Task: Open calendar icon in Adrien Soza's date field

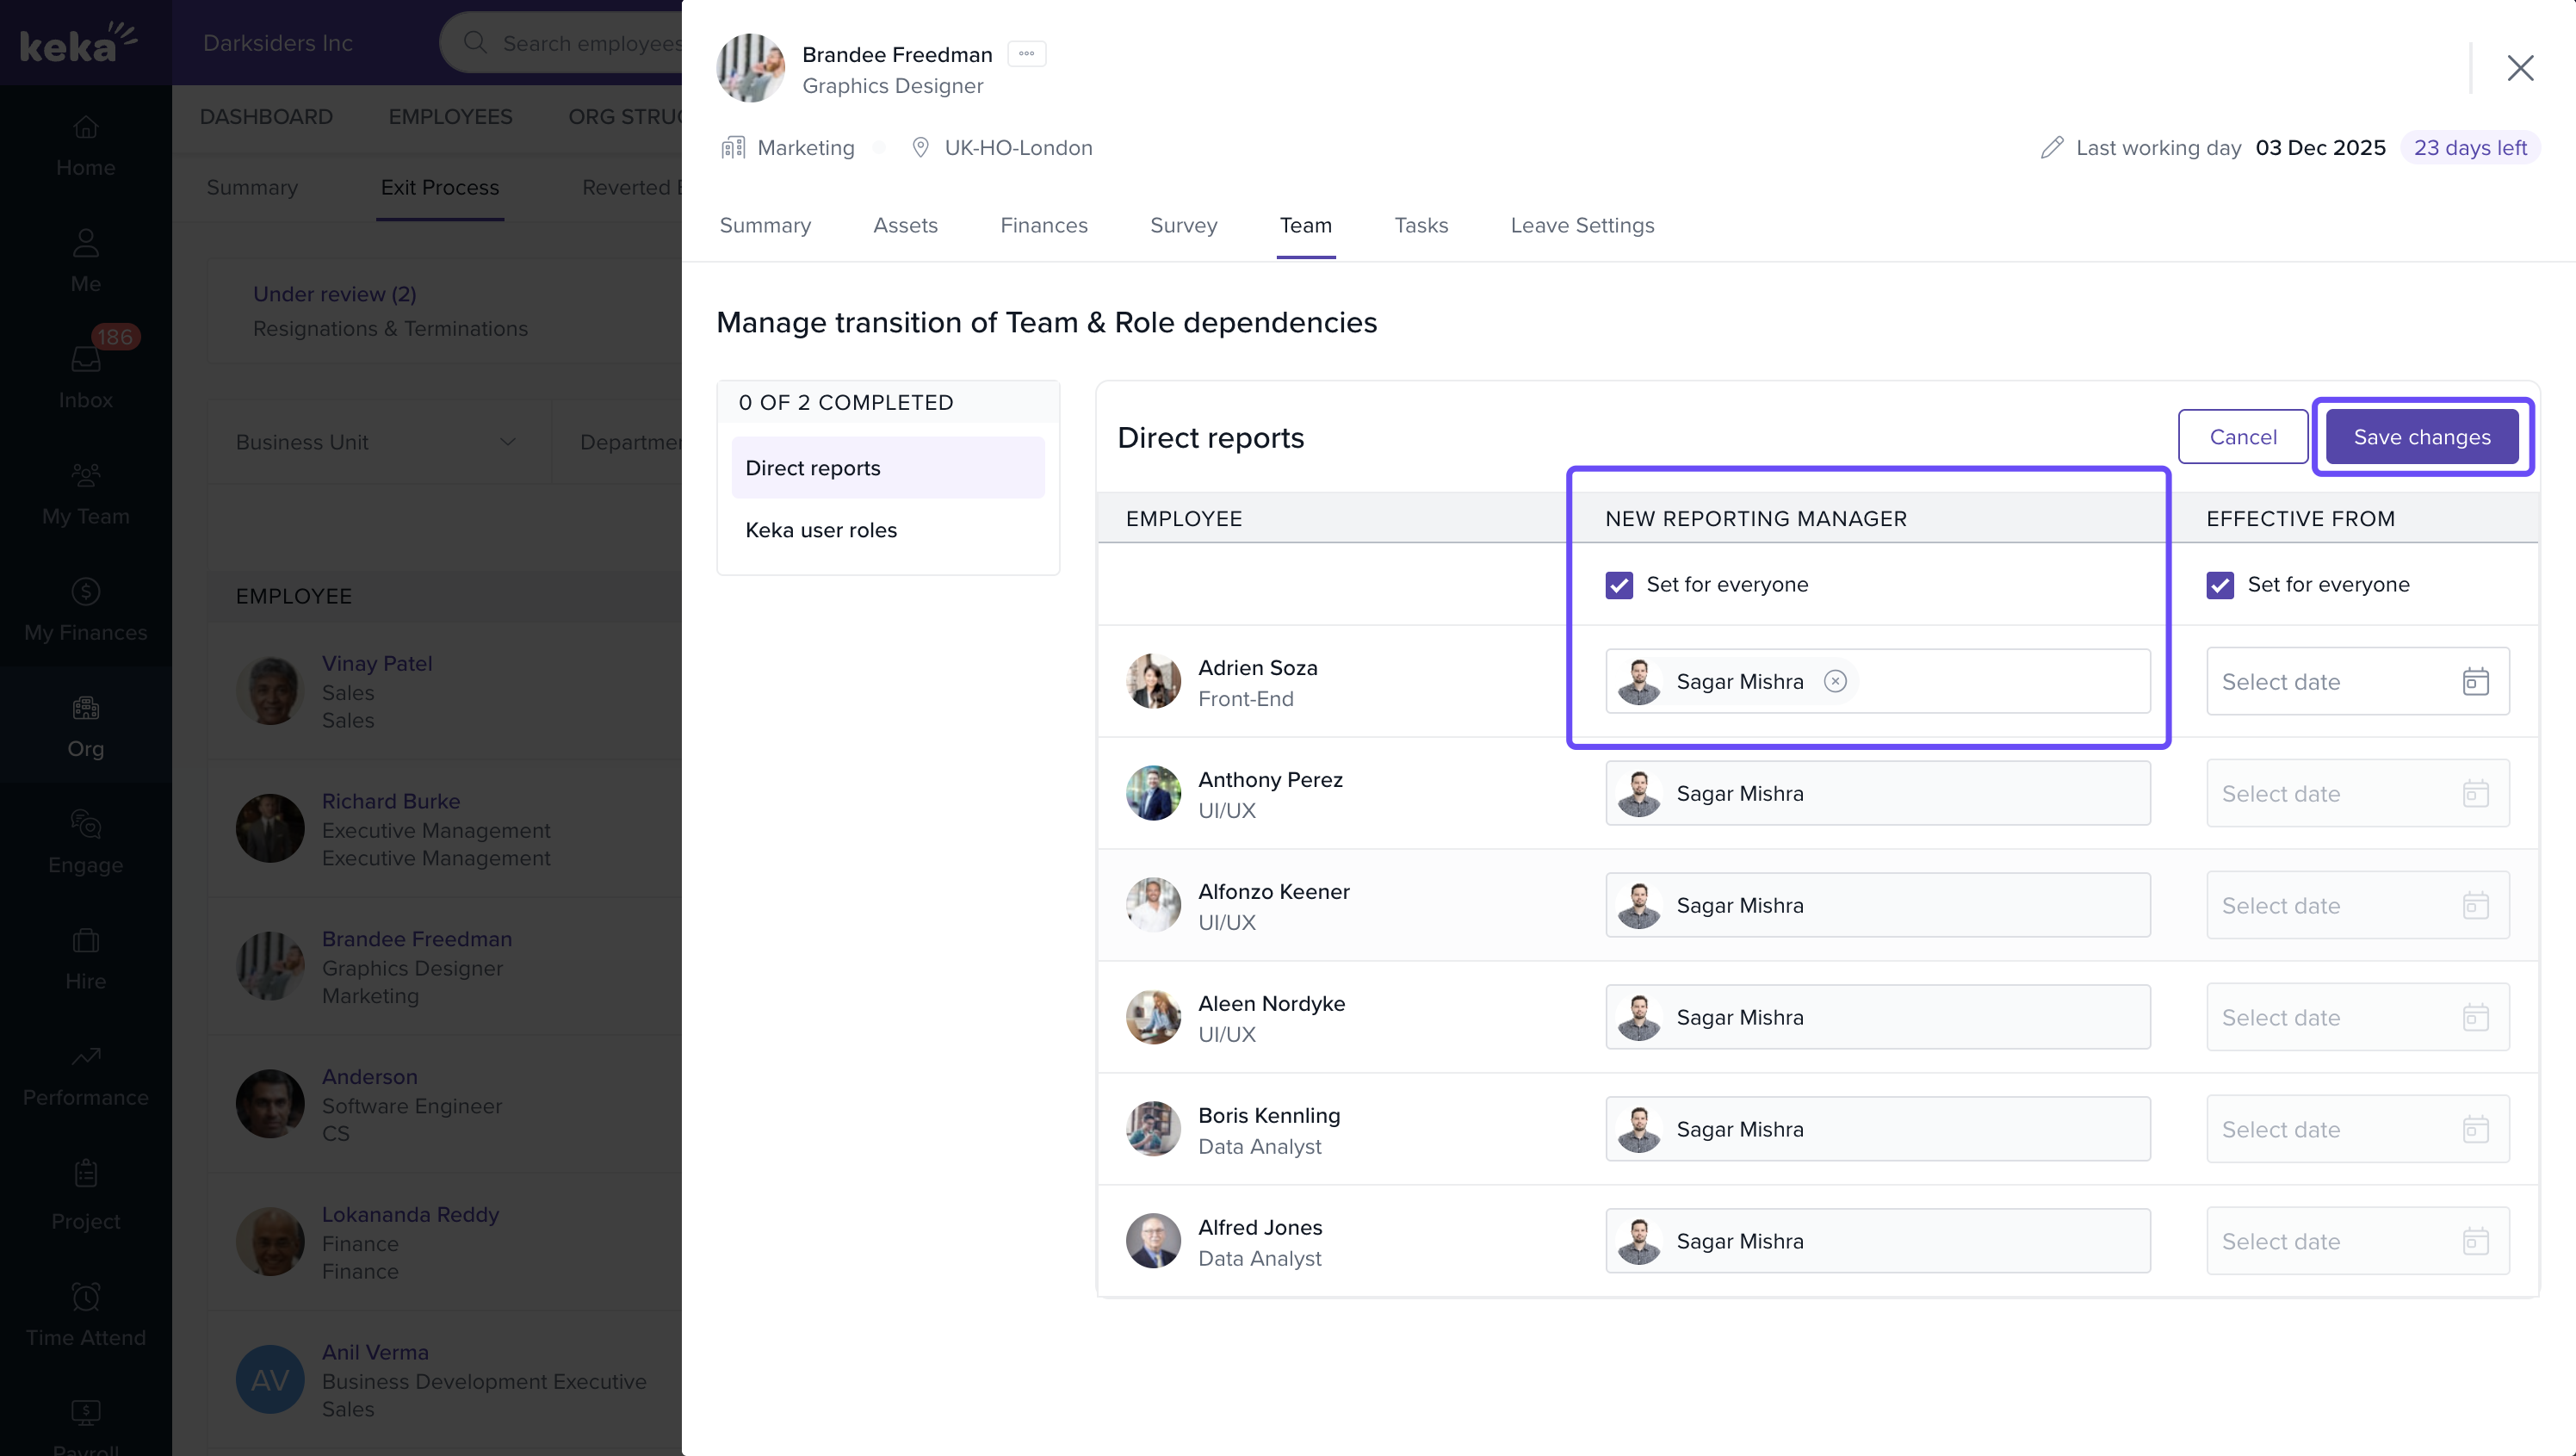Action: 2475,682
